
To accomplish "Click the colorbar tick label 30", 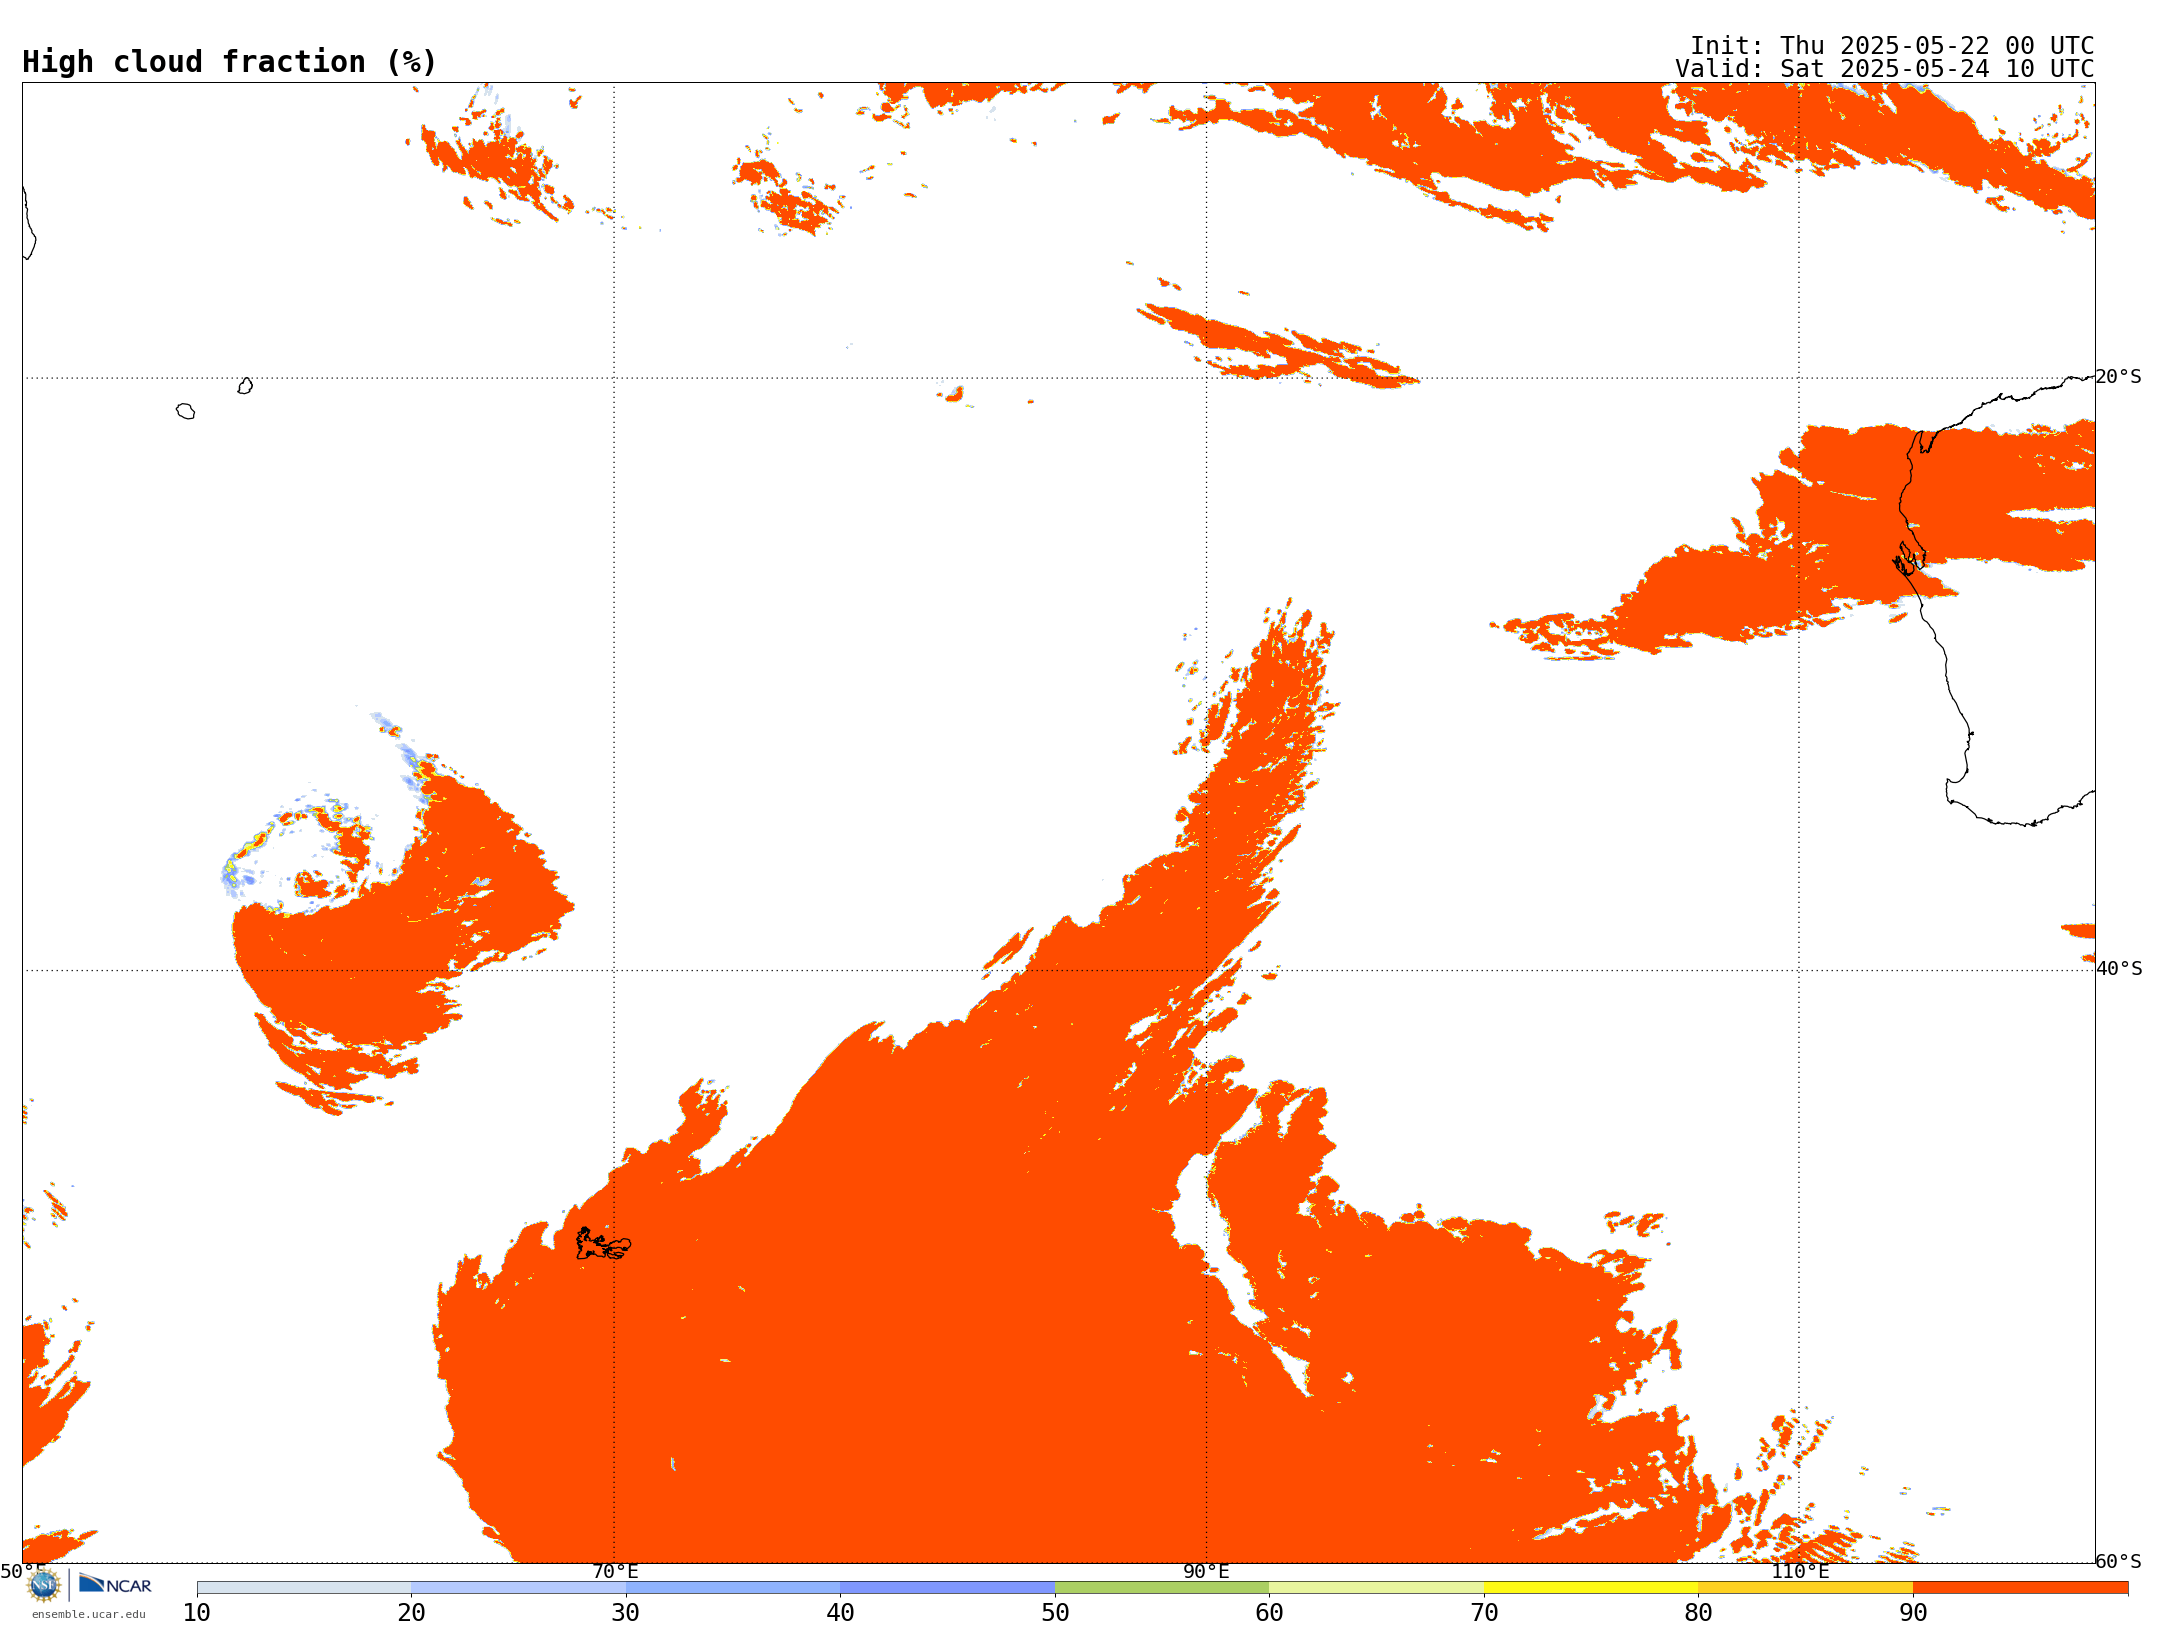I will click(626, 1613).
